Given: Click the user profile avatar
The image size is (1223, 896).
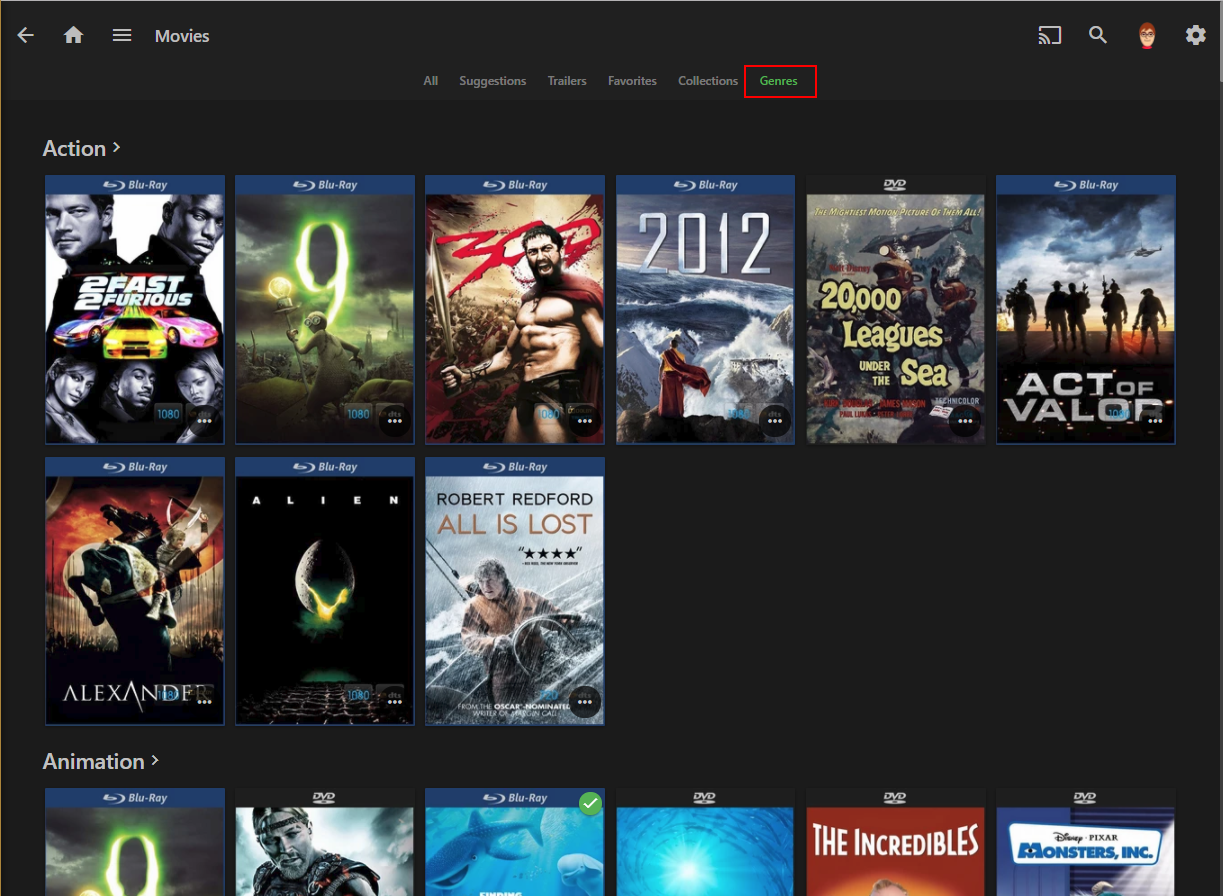Looking at the screenshot, I should 1146,34.
